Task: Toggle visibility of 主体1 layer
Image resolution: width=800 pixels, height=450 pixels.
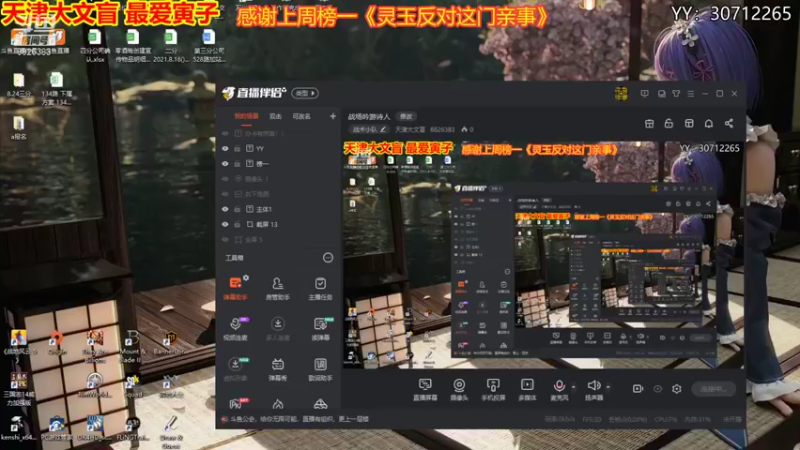Action: 225,209
